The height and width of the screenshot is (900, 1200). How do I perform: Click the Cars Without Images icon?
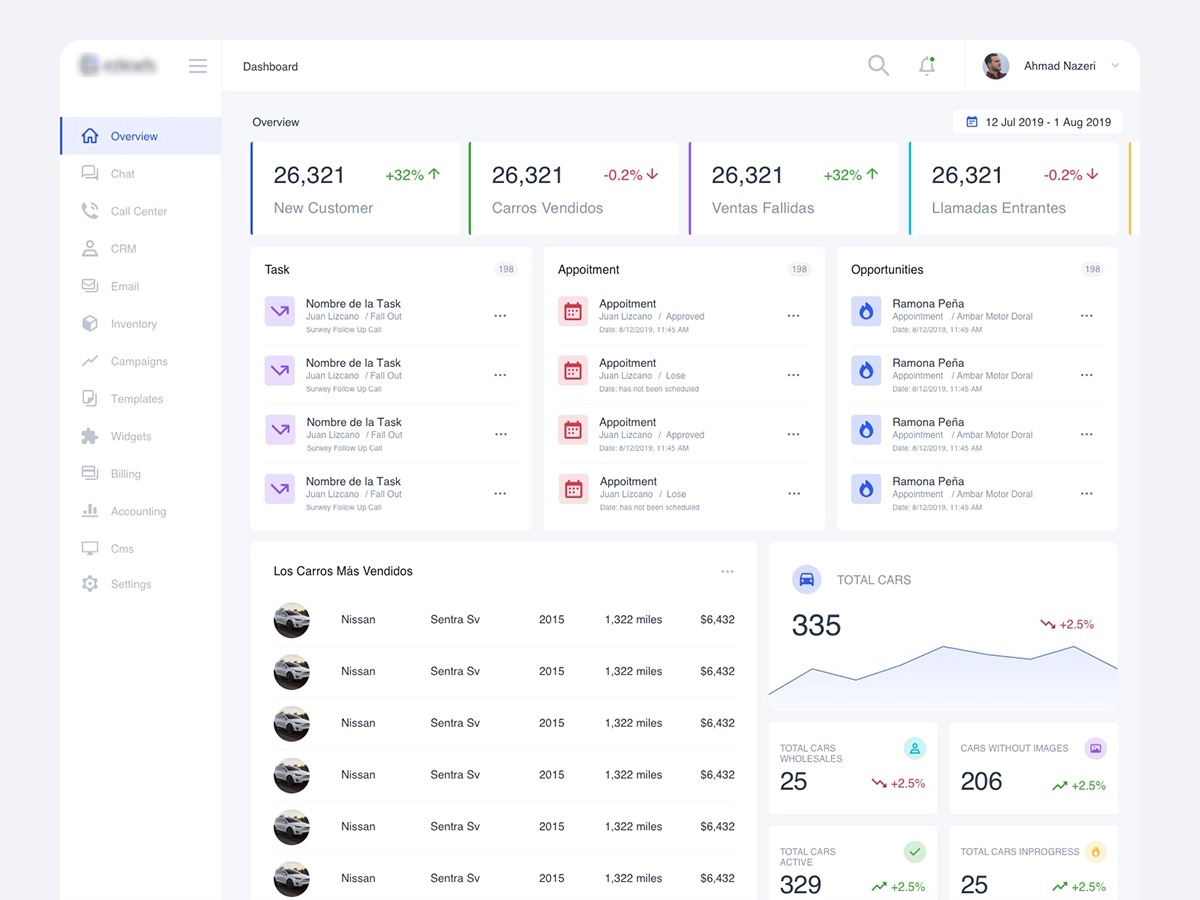[1095, 748]
